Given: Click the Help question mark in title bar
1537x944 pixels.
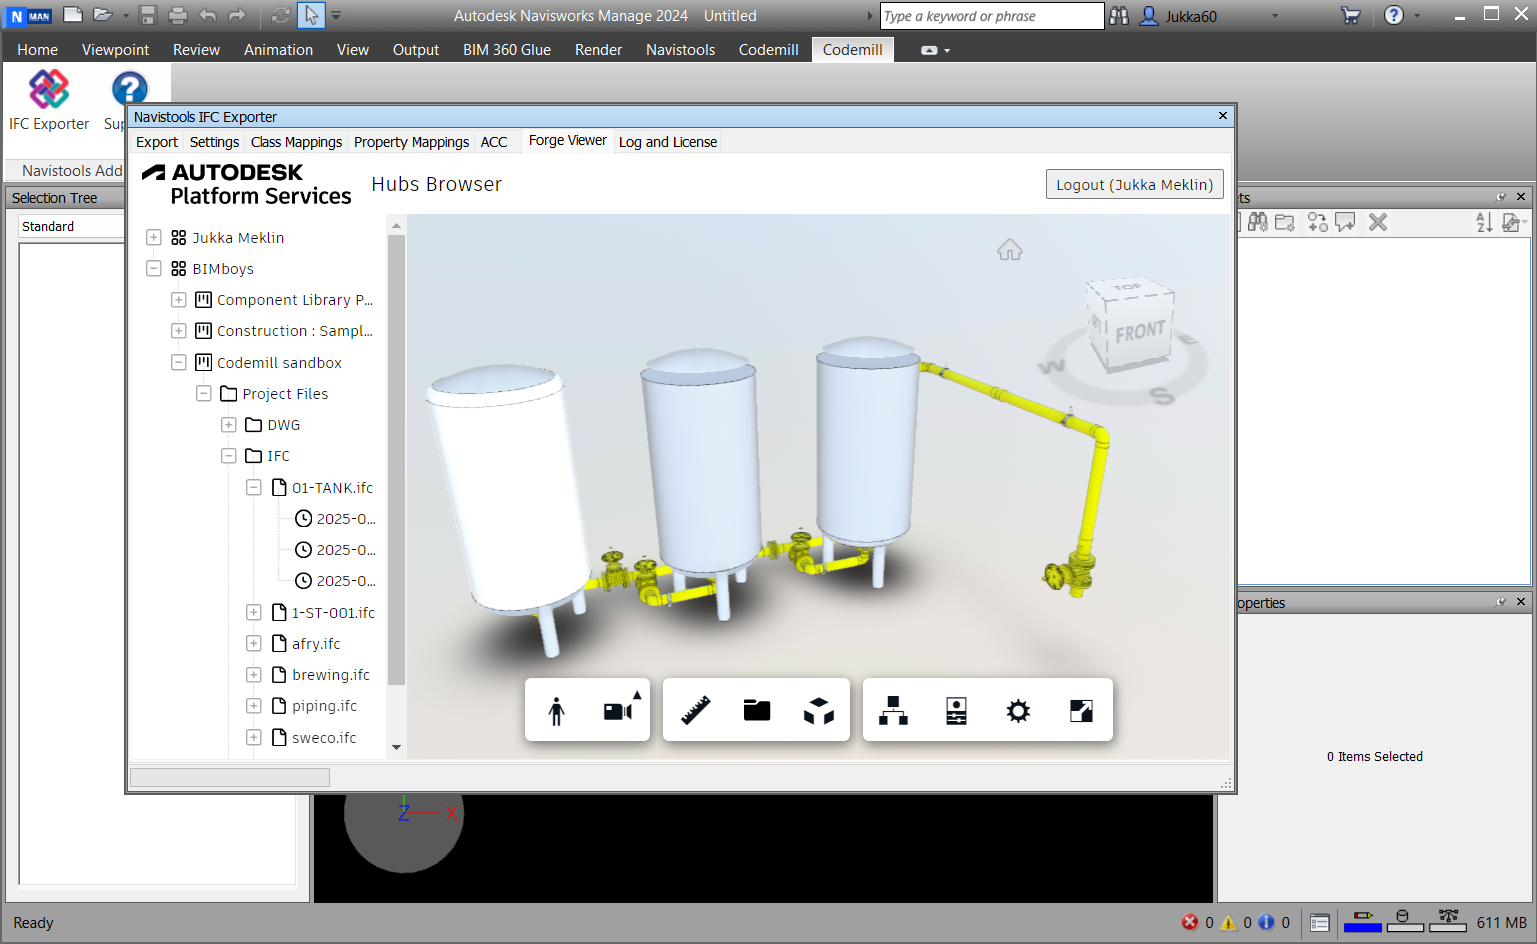Looking at the screenshot, I should click(1394, 15).
